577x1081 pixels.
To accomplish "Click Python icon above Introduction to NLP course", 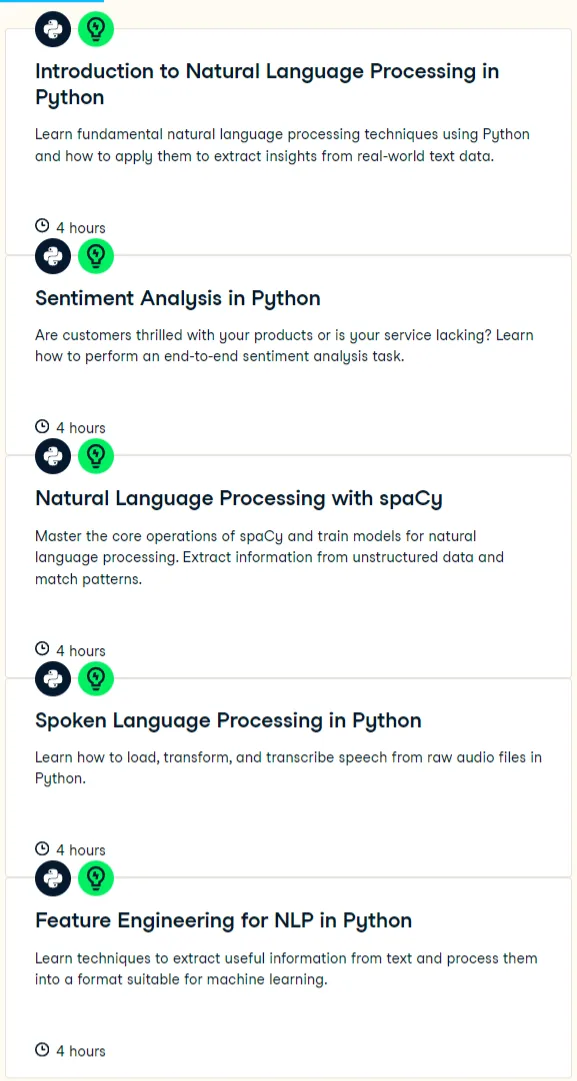I will [53, 29].
